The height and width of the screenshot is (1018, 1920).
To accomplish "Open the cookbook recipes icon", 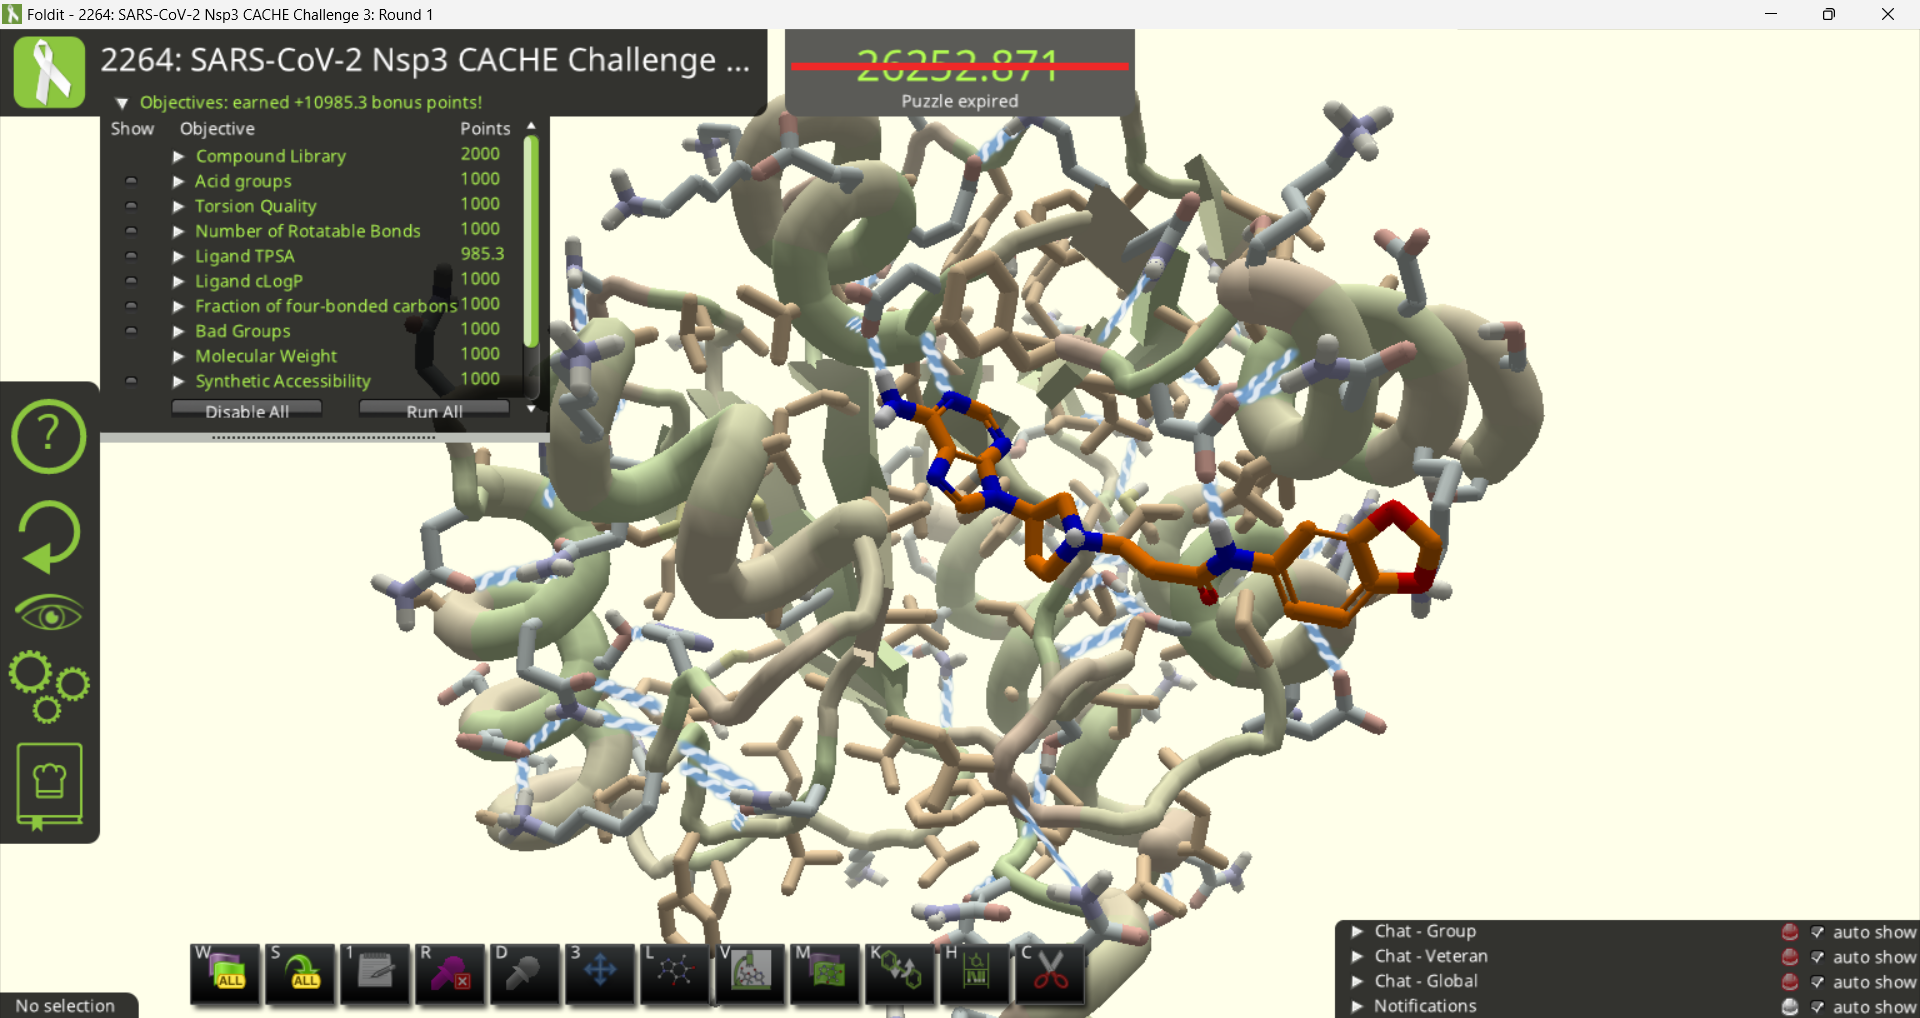I will pos(48,786).
